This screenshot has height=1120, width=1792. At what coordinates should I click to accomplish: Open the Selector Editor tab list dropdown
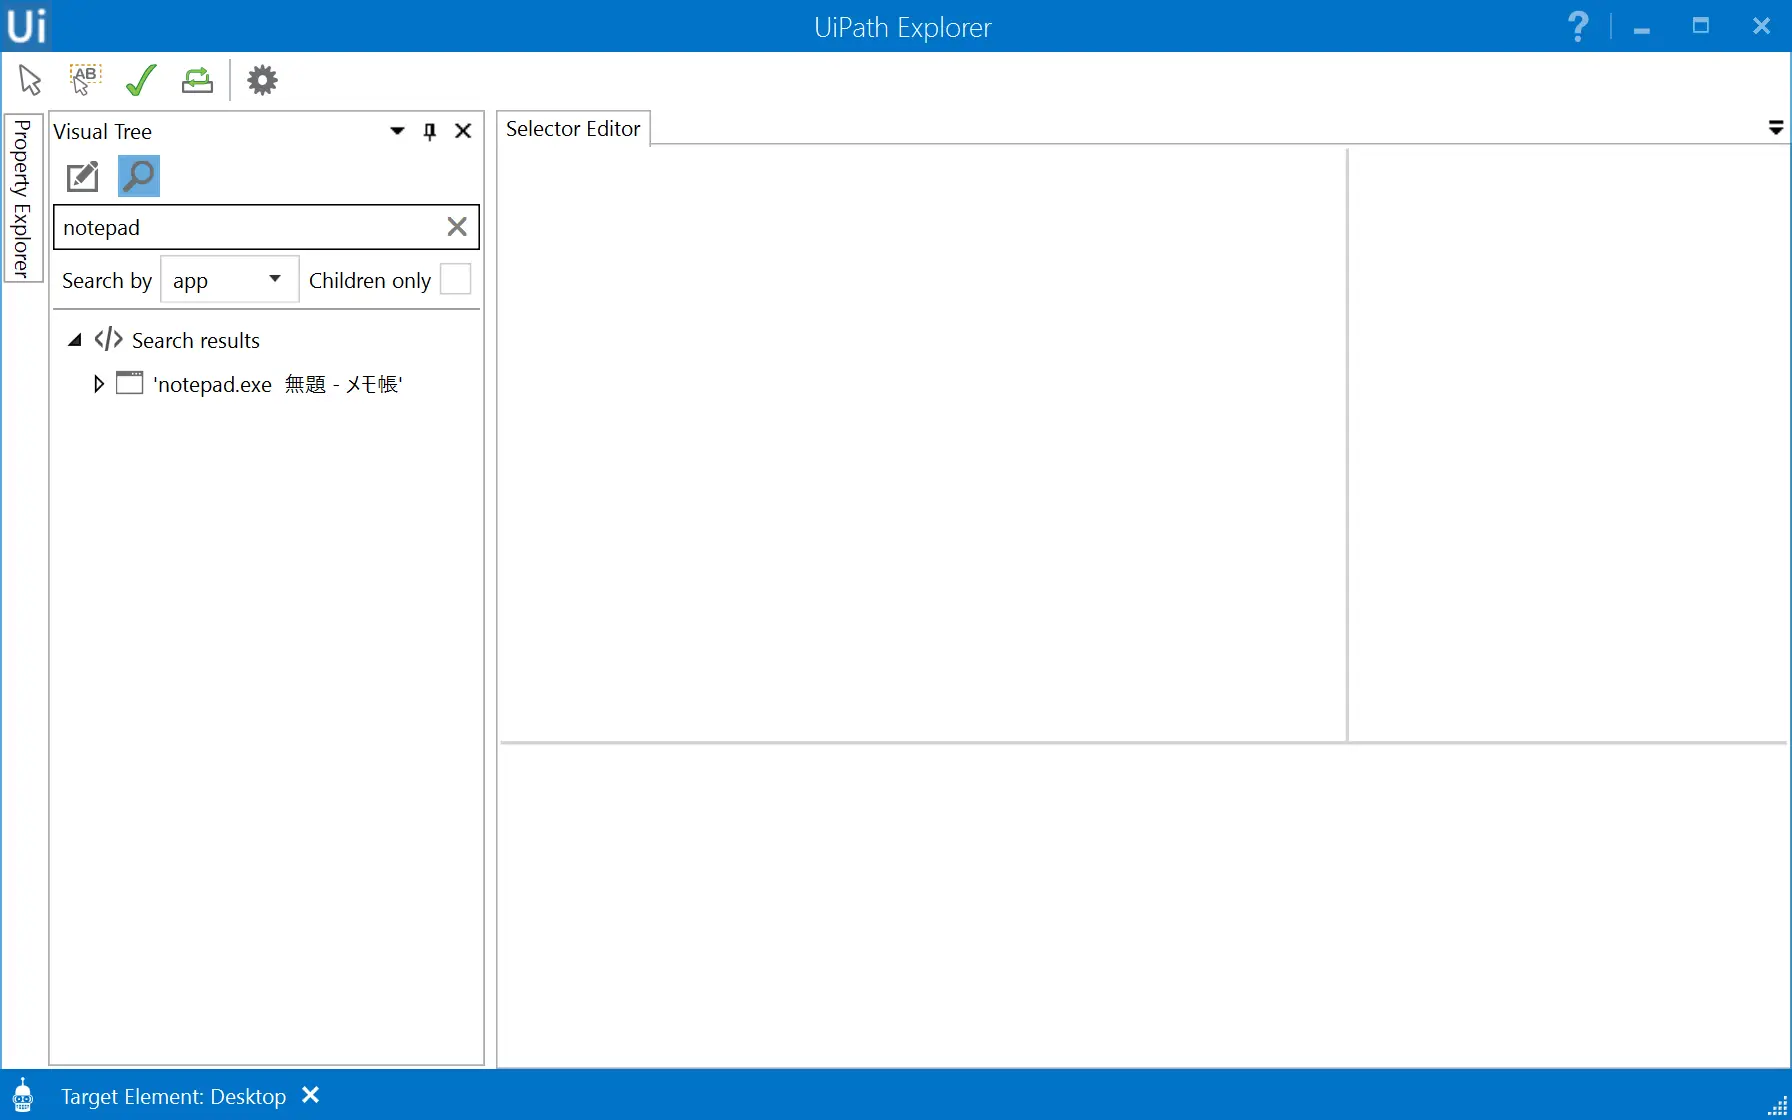[x=1776, y=128]
